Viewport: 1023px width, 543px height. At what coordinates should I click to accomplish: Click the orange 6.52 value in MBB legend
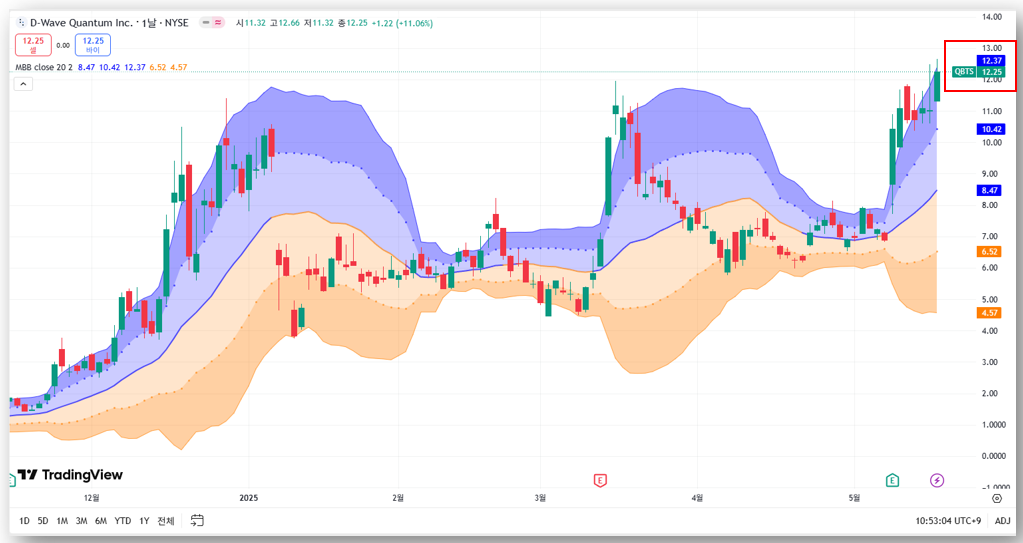pyautogui.click(x=158, y=67)
